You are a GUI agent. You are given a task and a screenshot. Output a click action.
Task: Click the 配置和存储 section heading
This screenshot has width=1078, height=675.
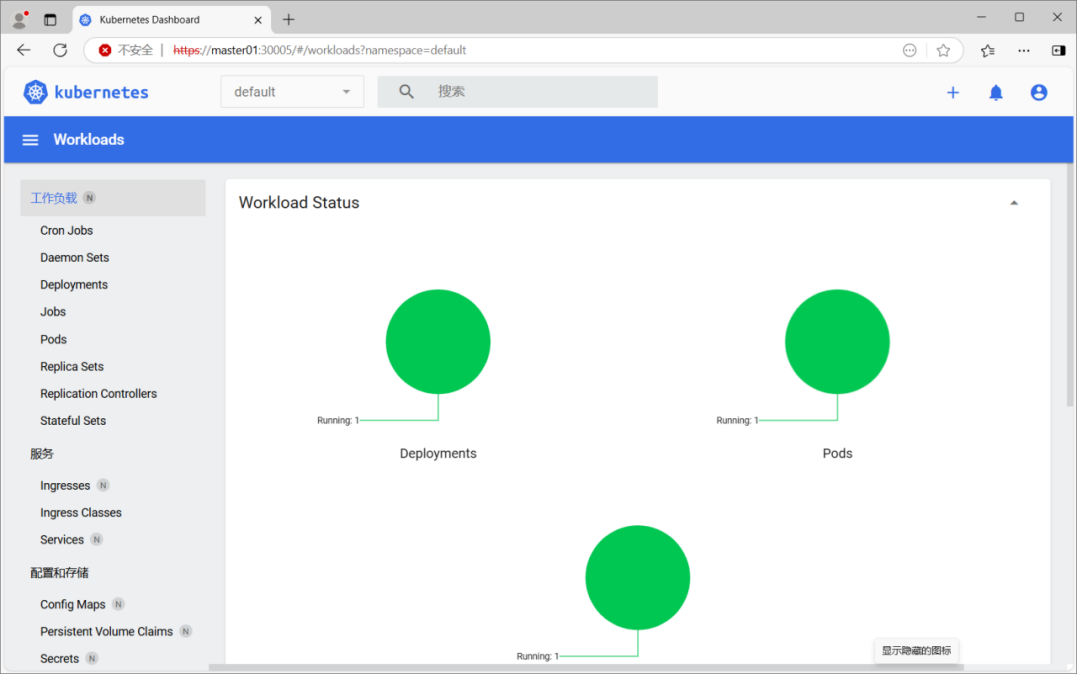59,573
